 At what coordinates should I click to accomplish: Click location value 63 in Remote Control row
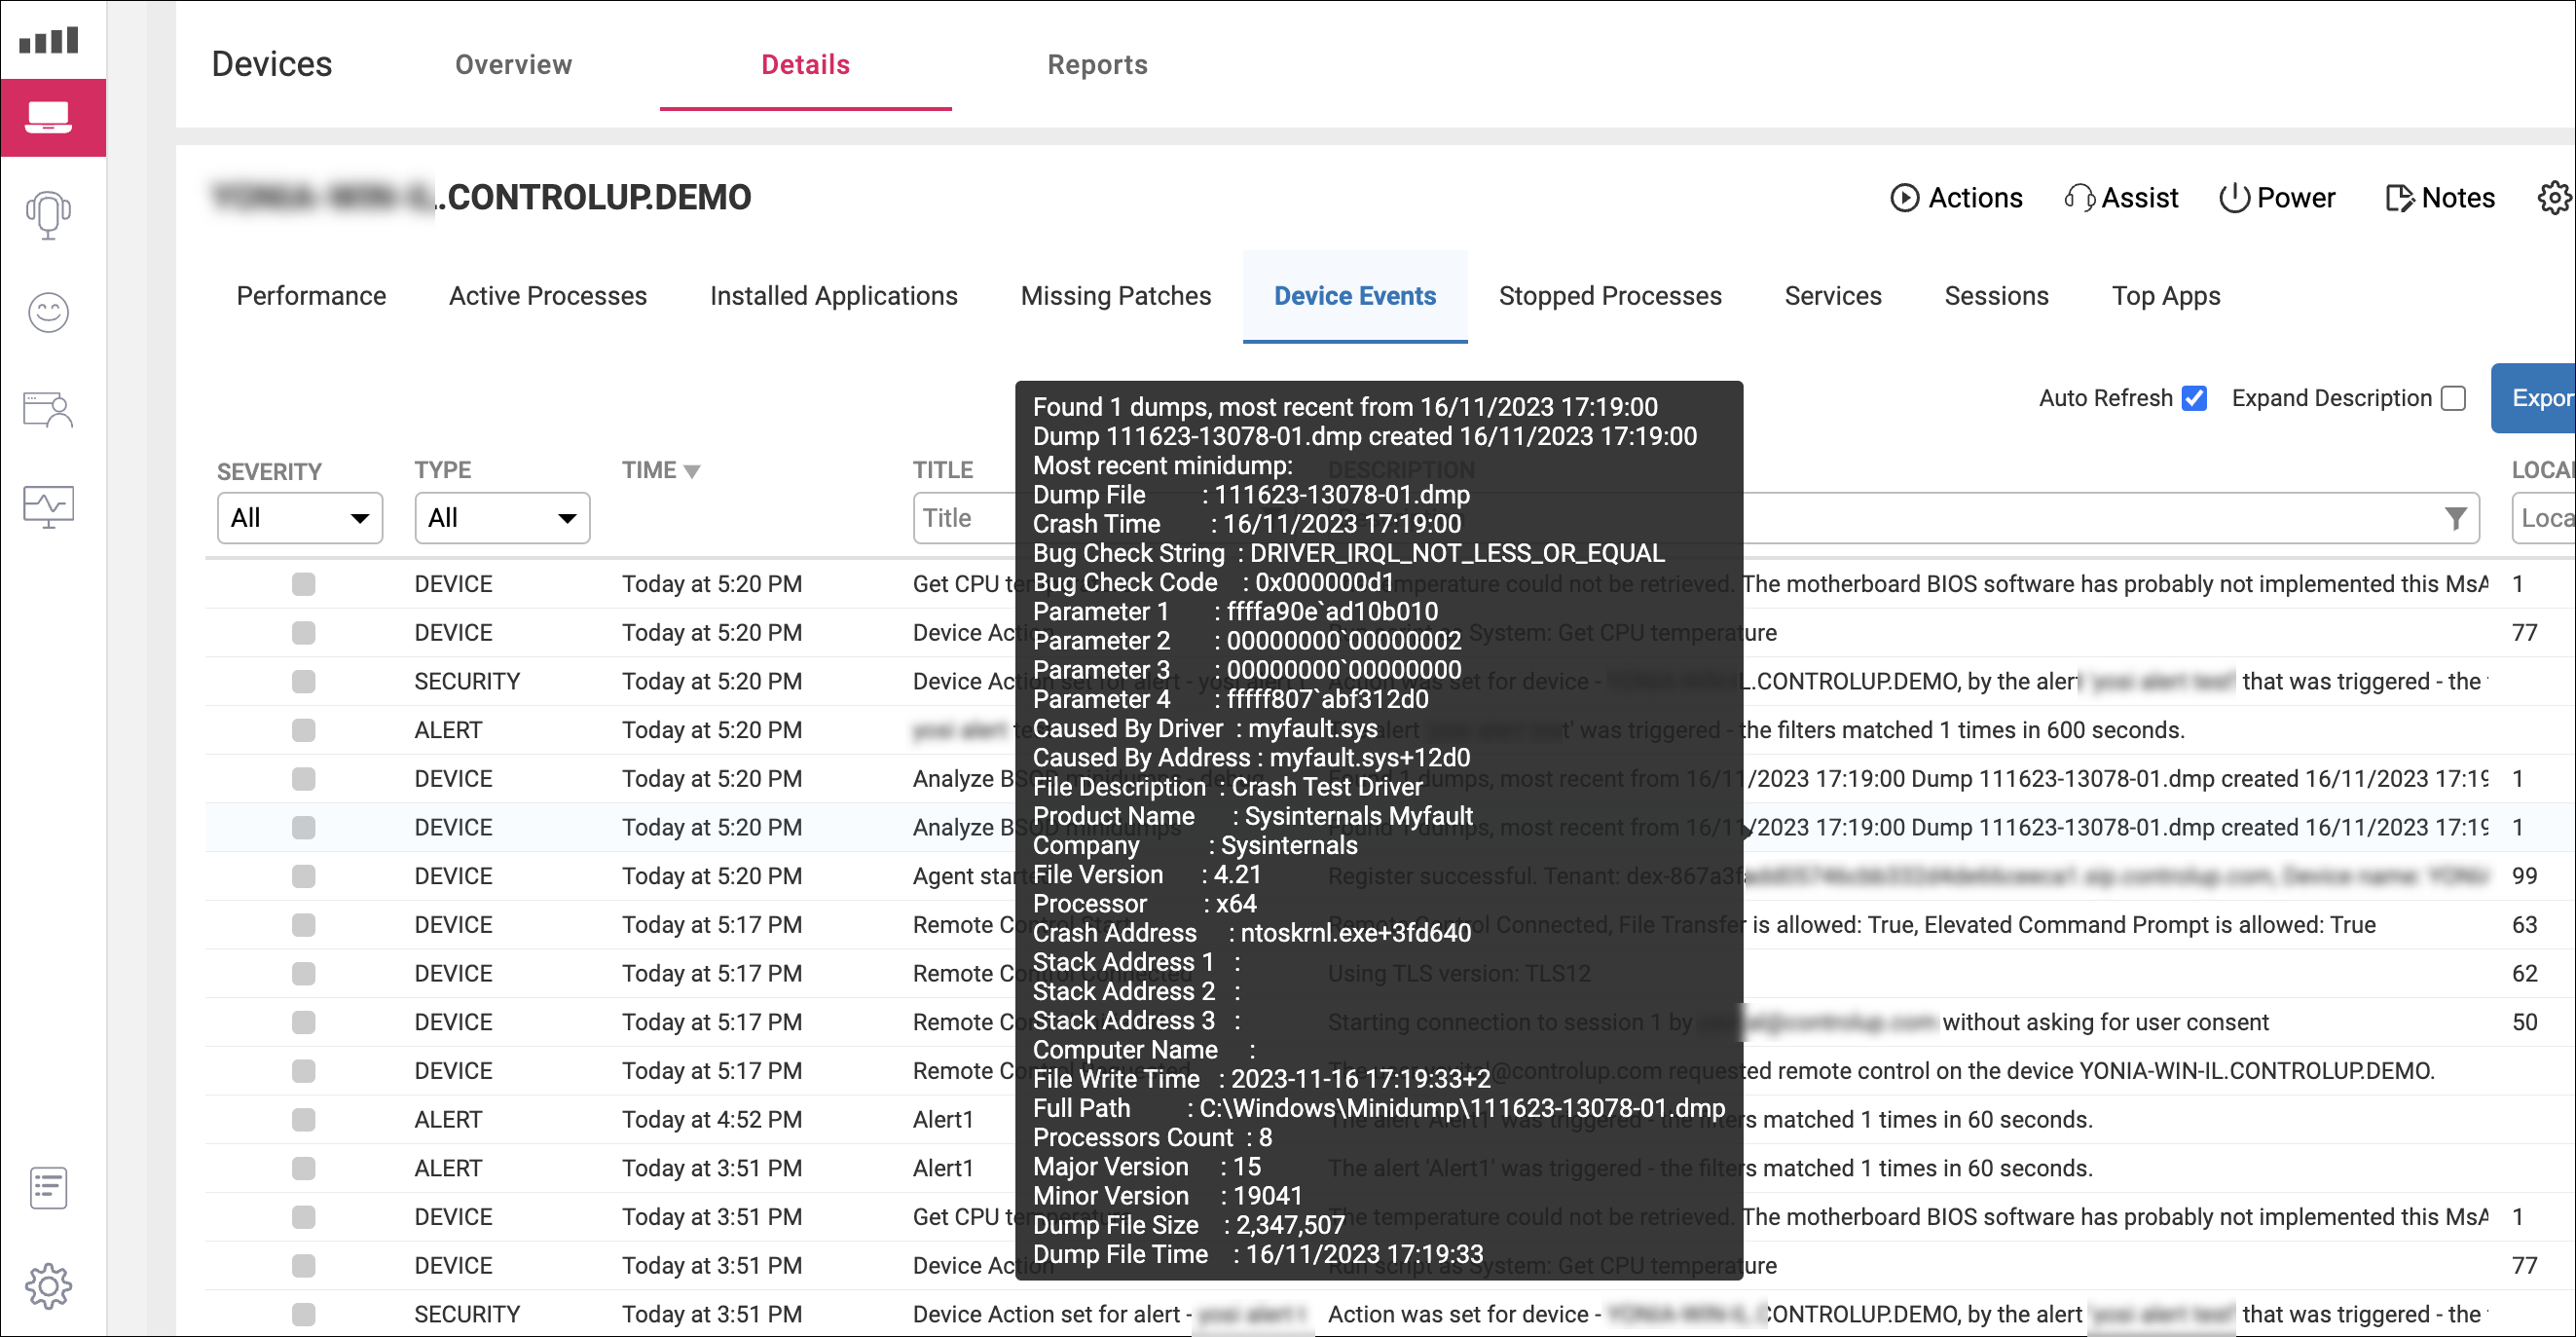pos(2525,925)
